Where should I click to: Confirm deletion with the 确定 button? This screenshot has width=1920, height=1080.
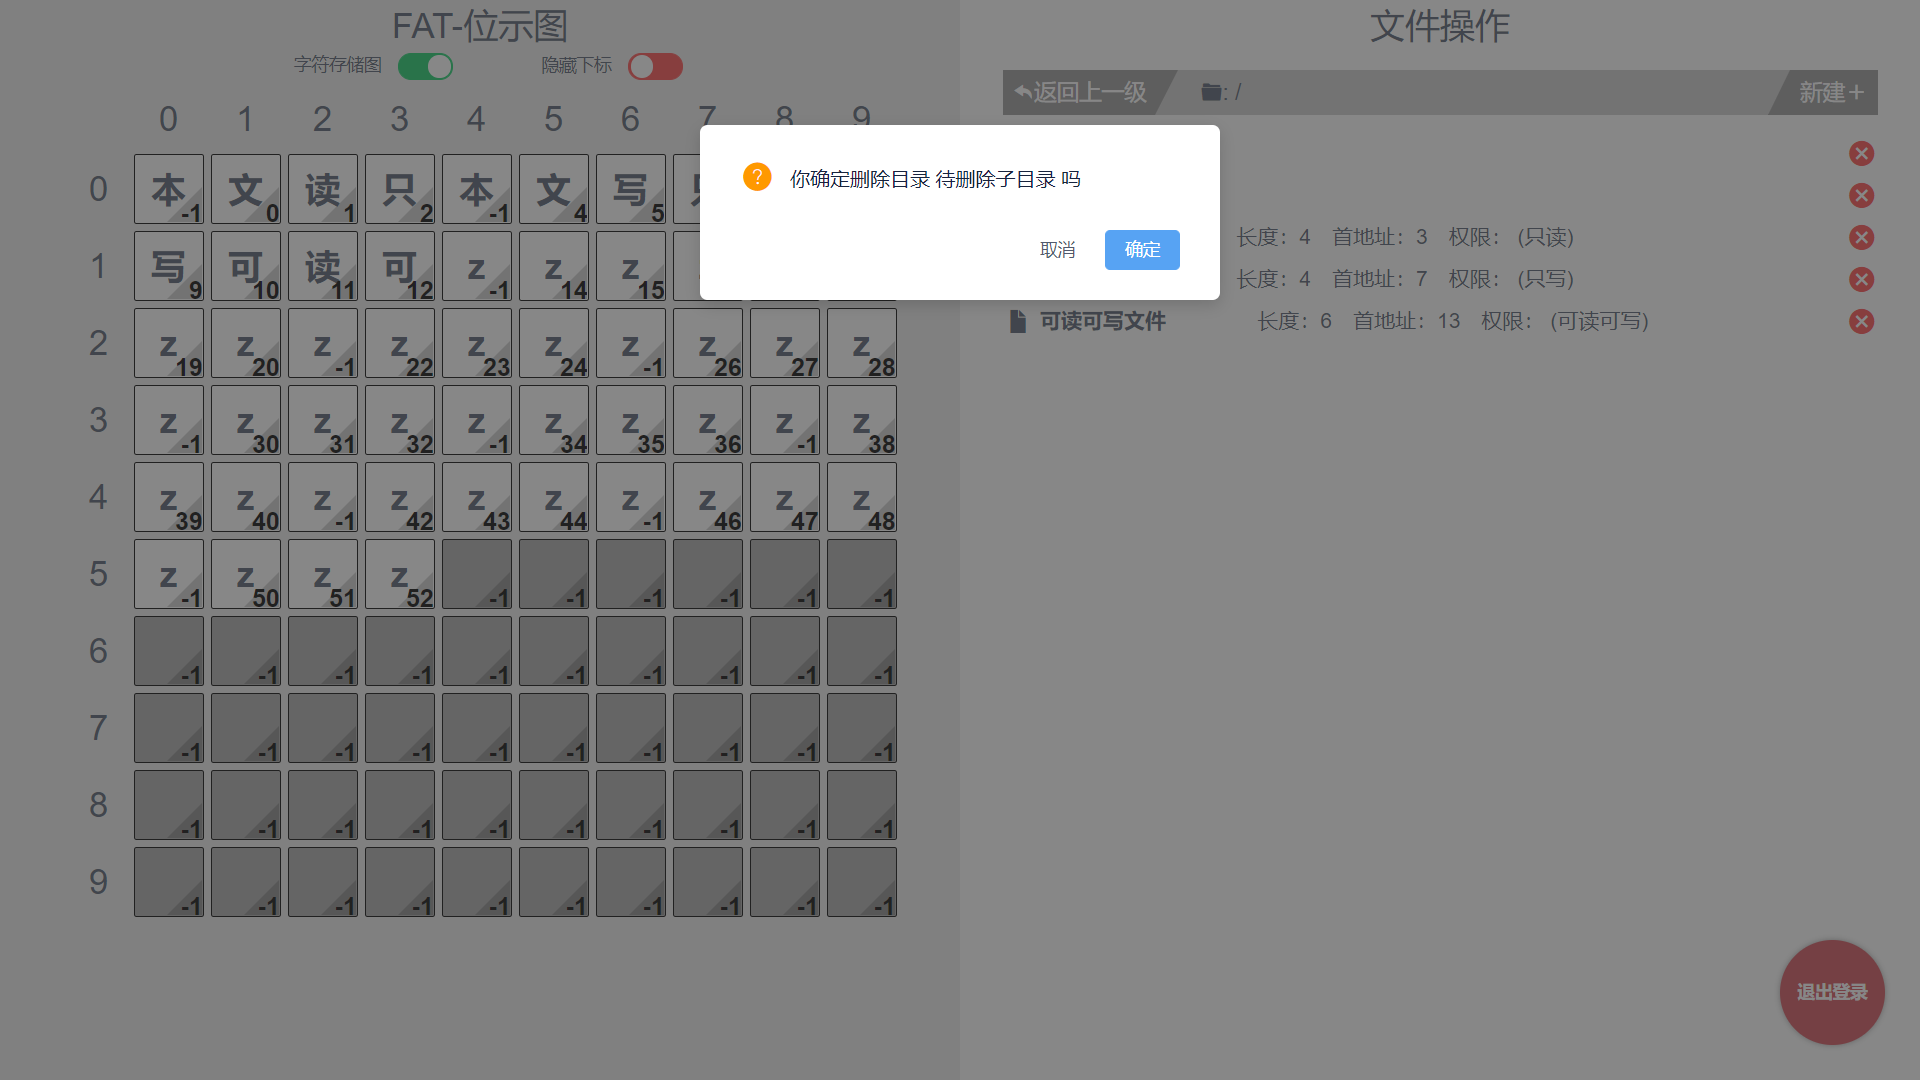coord(1141,250)
